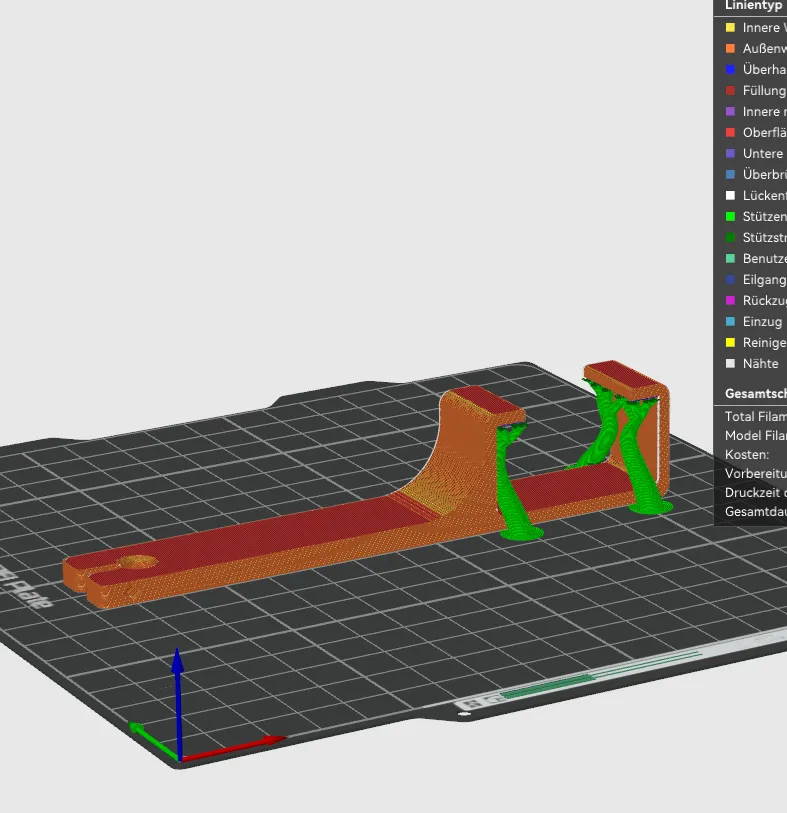The height and width of the screenshot is (813, 787).
Task: Click the round hole in the model arm
Action: pyautogui.click(x=138, y=563)
